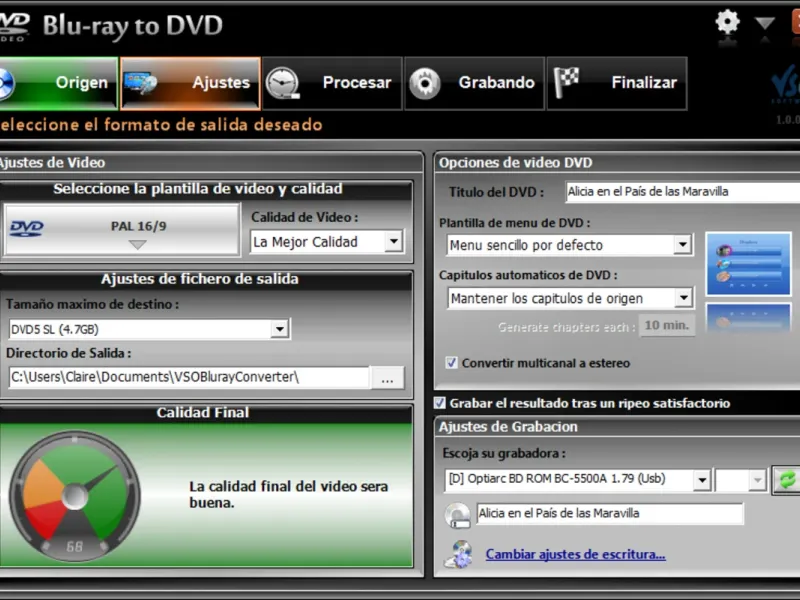Screen dimensions: 800x600
Task: Select the DVD menu template preview thumbnail
Action: [x=748, y=264]
